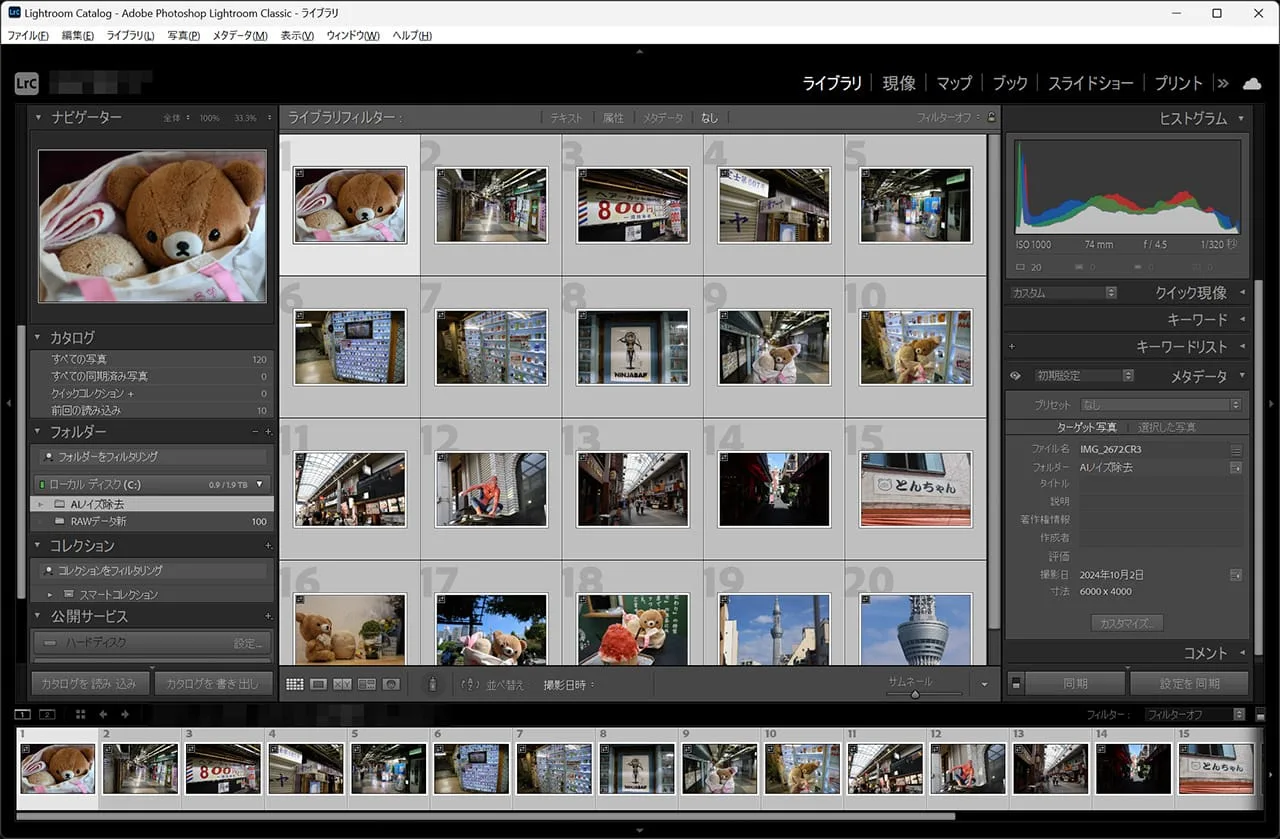The image size is (1280, 839).
Task: Toggle the eye icon in the Metadata panel
Action: (x=1016, y=376)
